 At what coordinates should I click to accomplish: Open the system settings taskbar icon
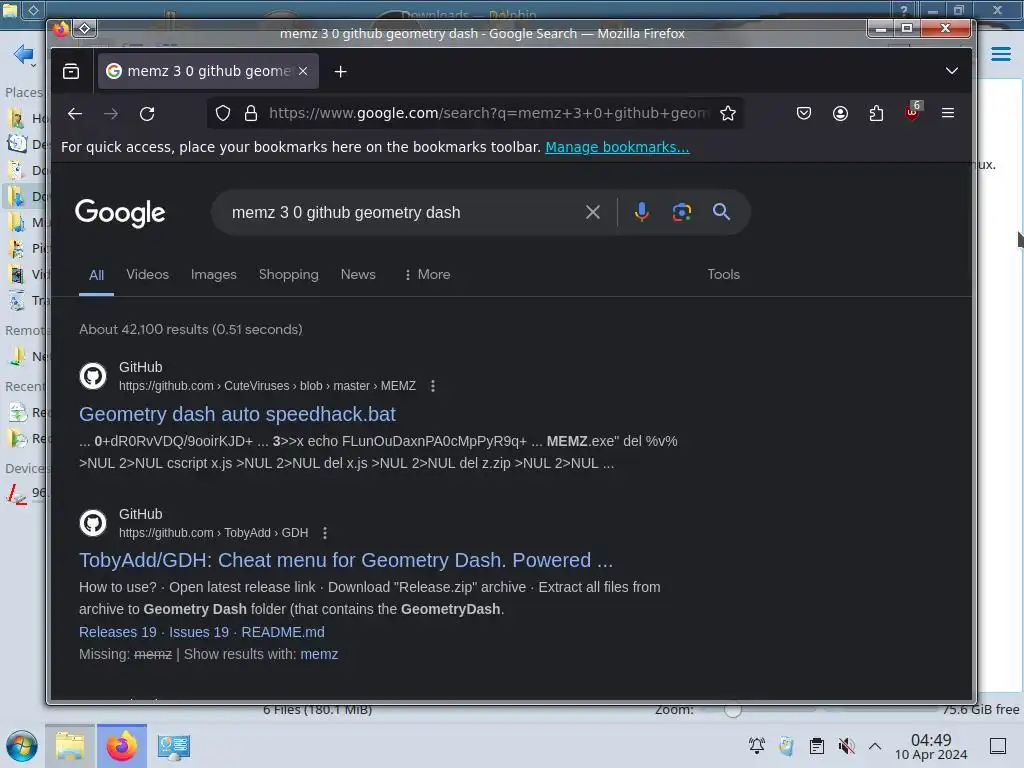pos(174,746)
